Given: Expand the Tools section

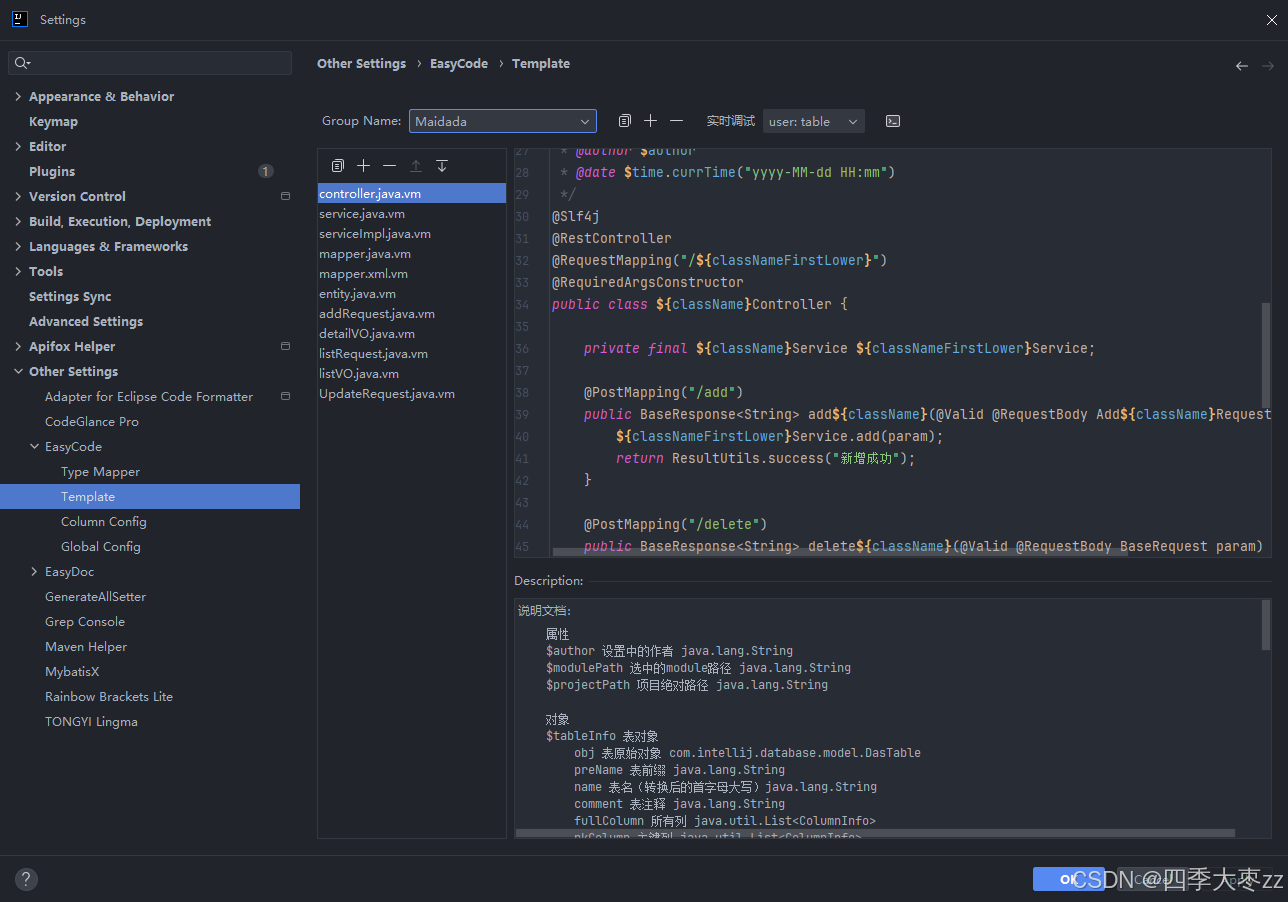Looking at the screenshot, I should pyautogui.click(x=18, y=271).
